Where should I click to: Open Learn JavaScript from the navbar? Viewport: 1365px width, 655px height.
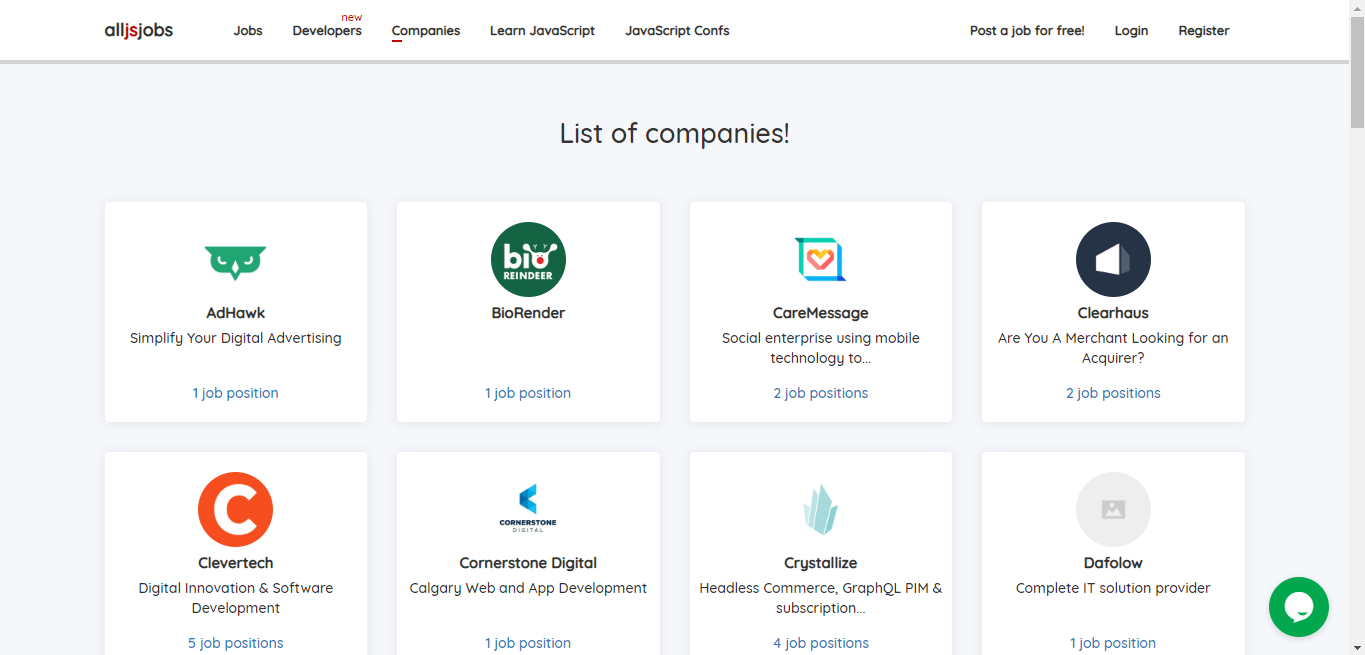(542, 31)
